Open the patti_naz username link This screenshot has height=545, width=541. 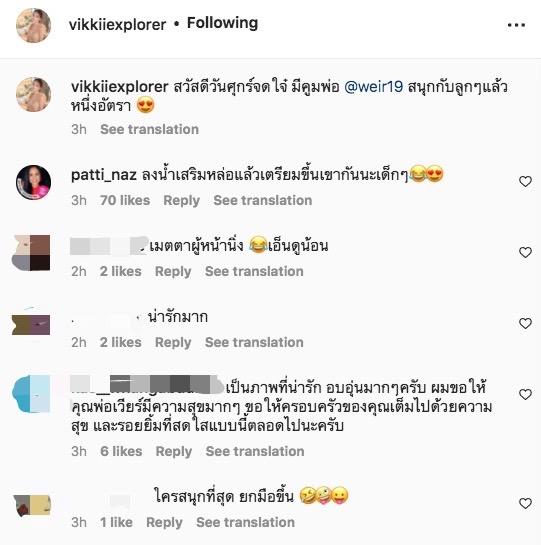click(104, 175)
